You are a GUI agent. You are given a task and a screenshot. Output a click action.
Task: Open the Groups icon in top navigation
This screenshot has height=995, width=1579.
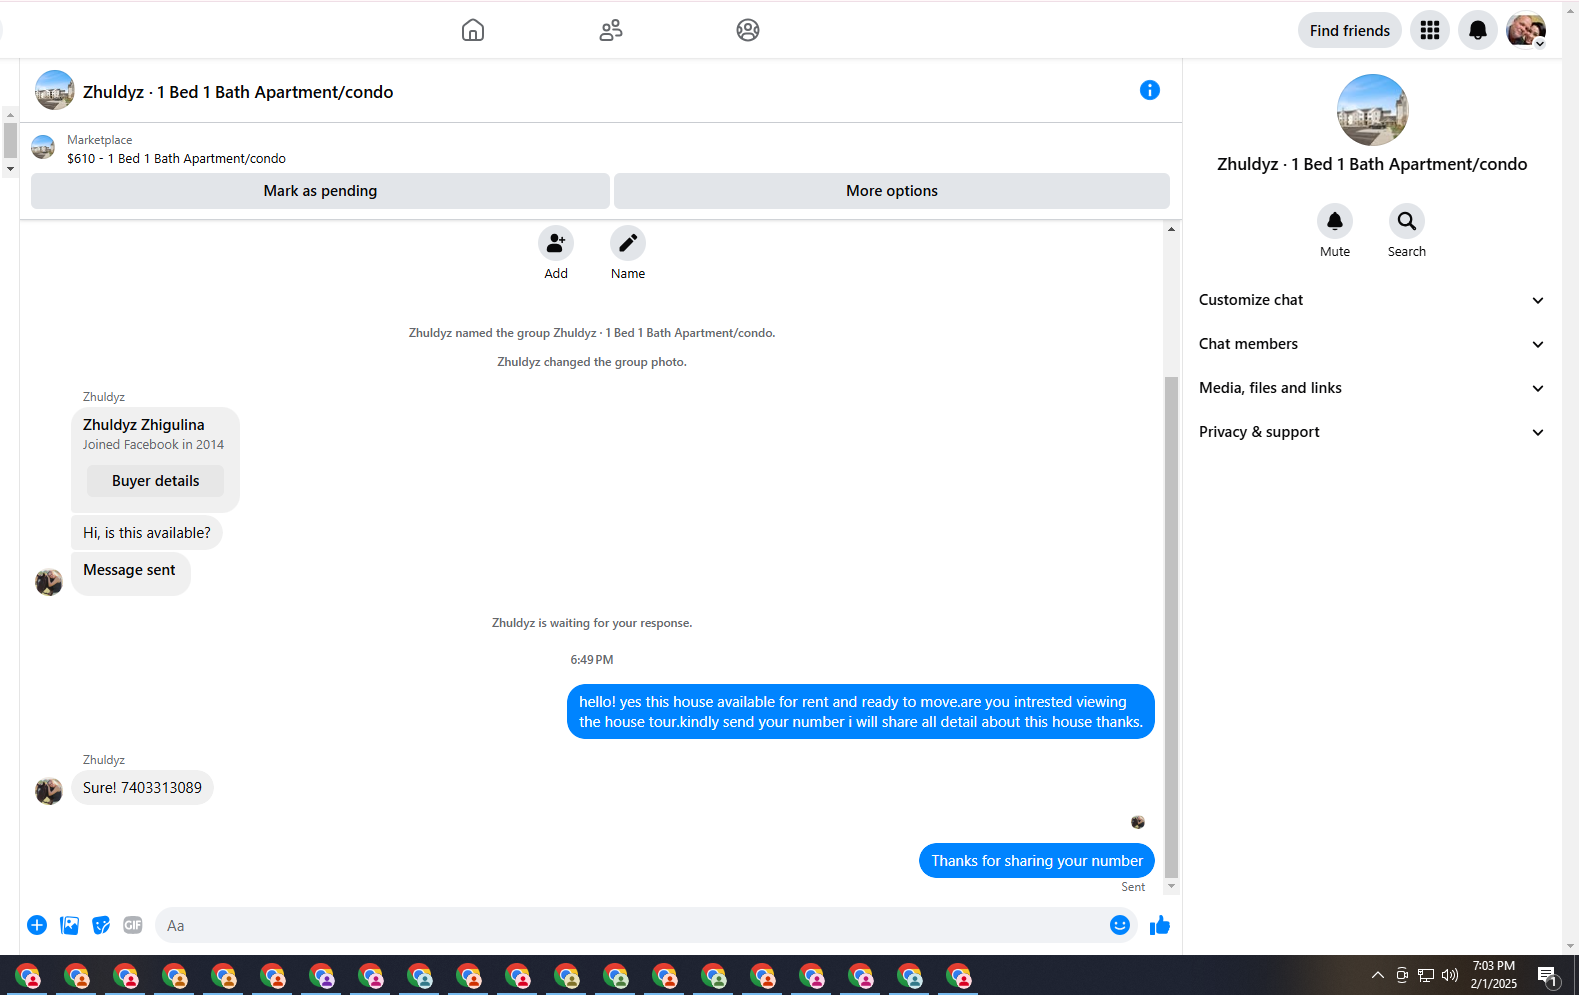pyautogui.click(x=748, y=30)
